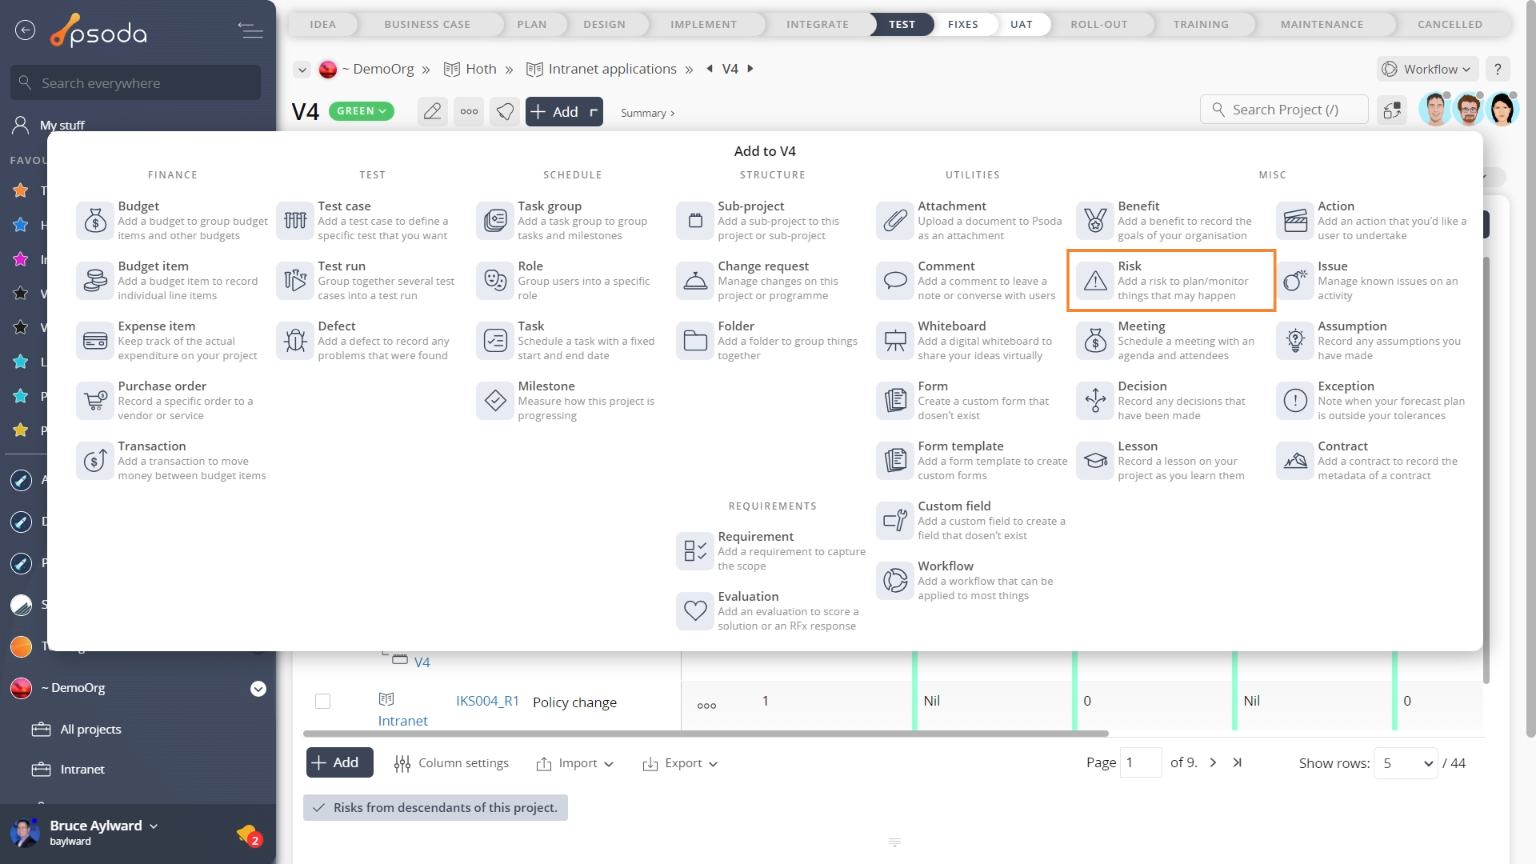Select the BUSINESS CASE stage
The height and width of the screenshot is (864, 1536).
pos(427,24)
